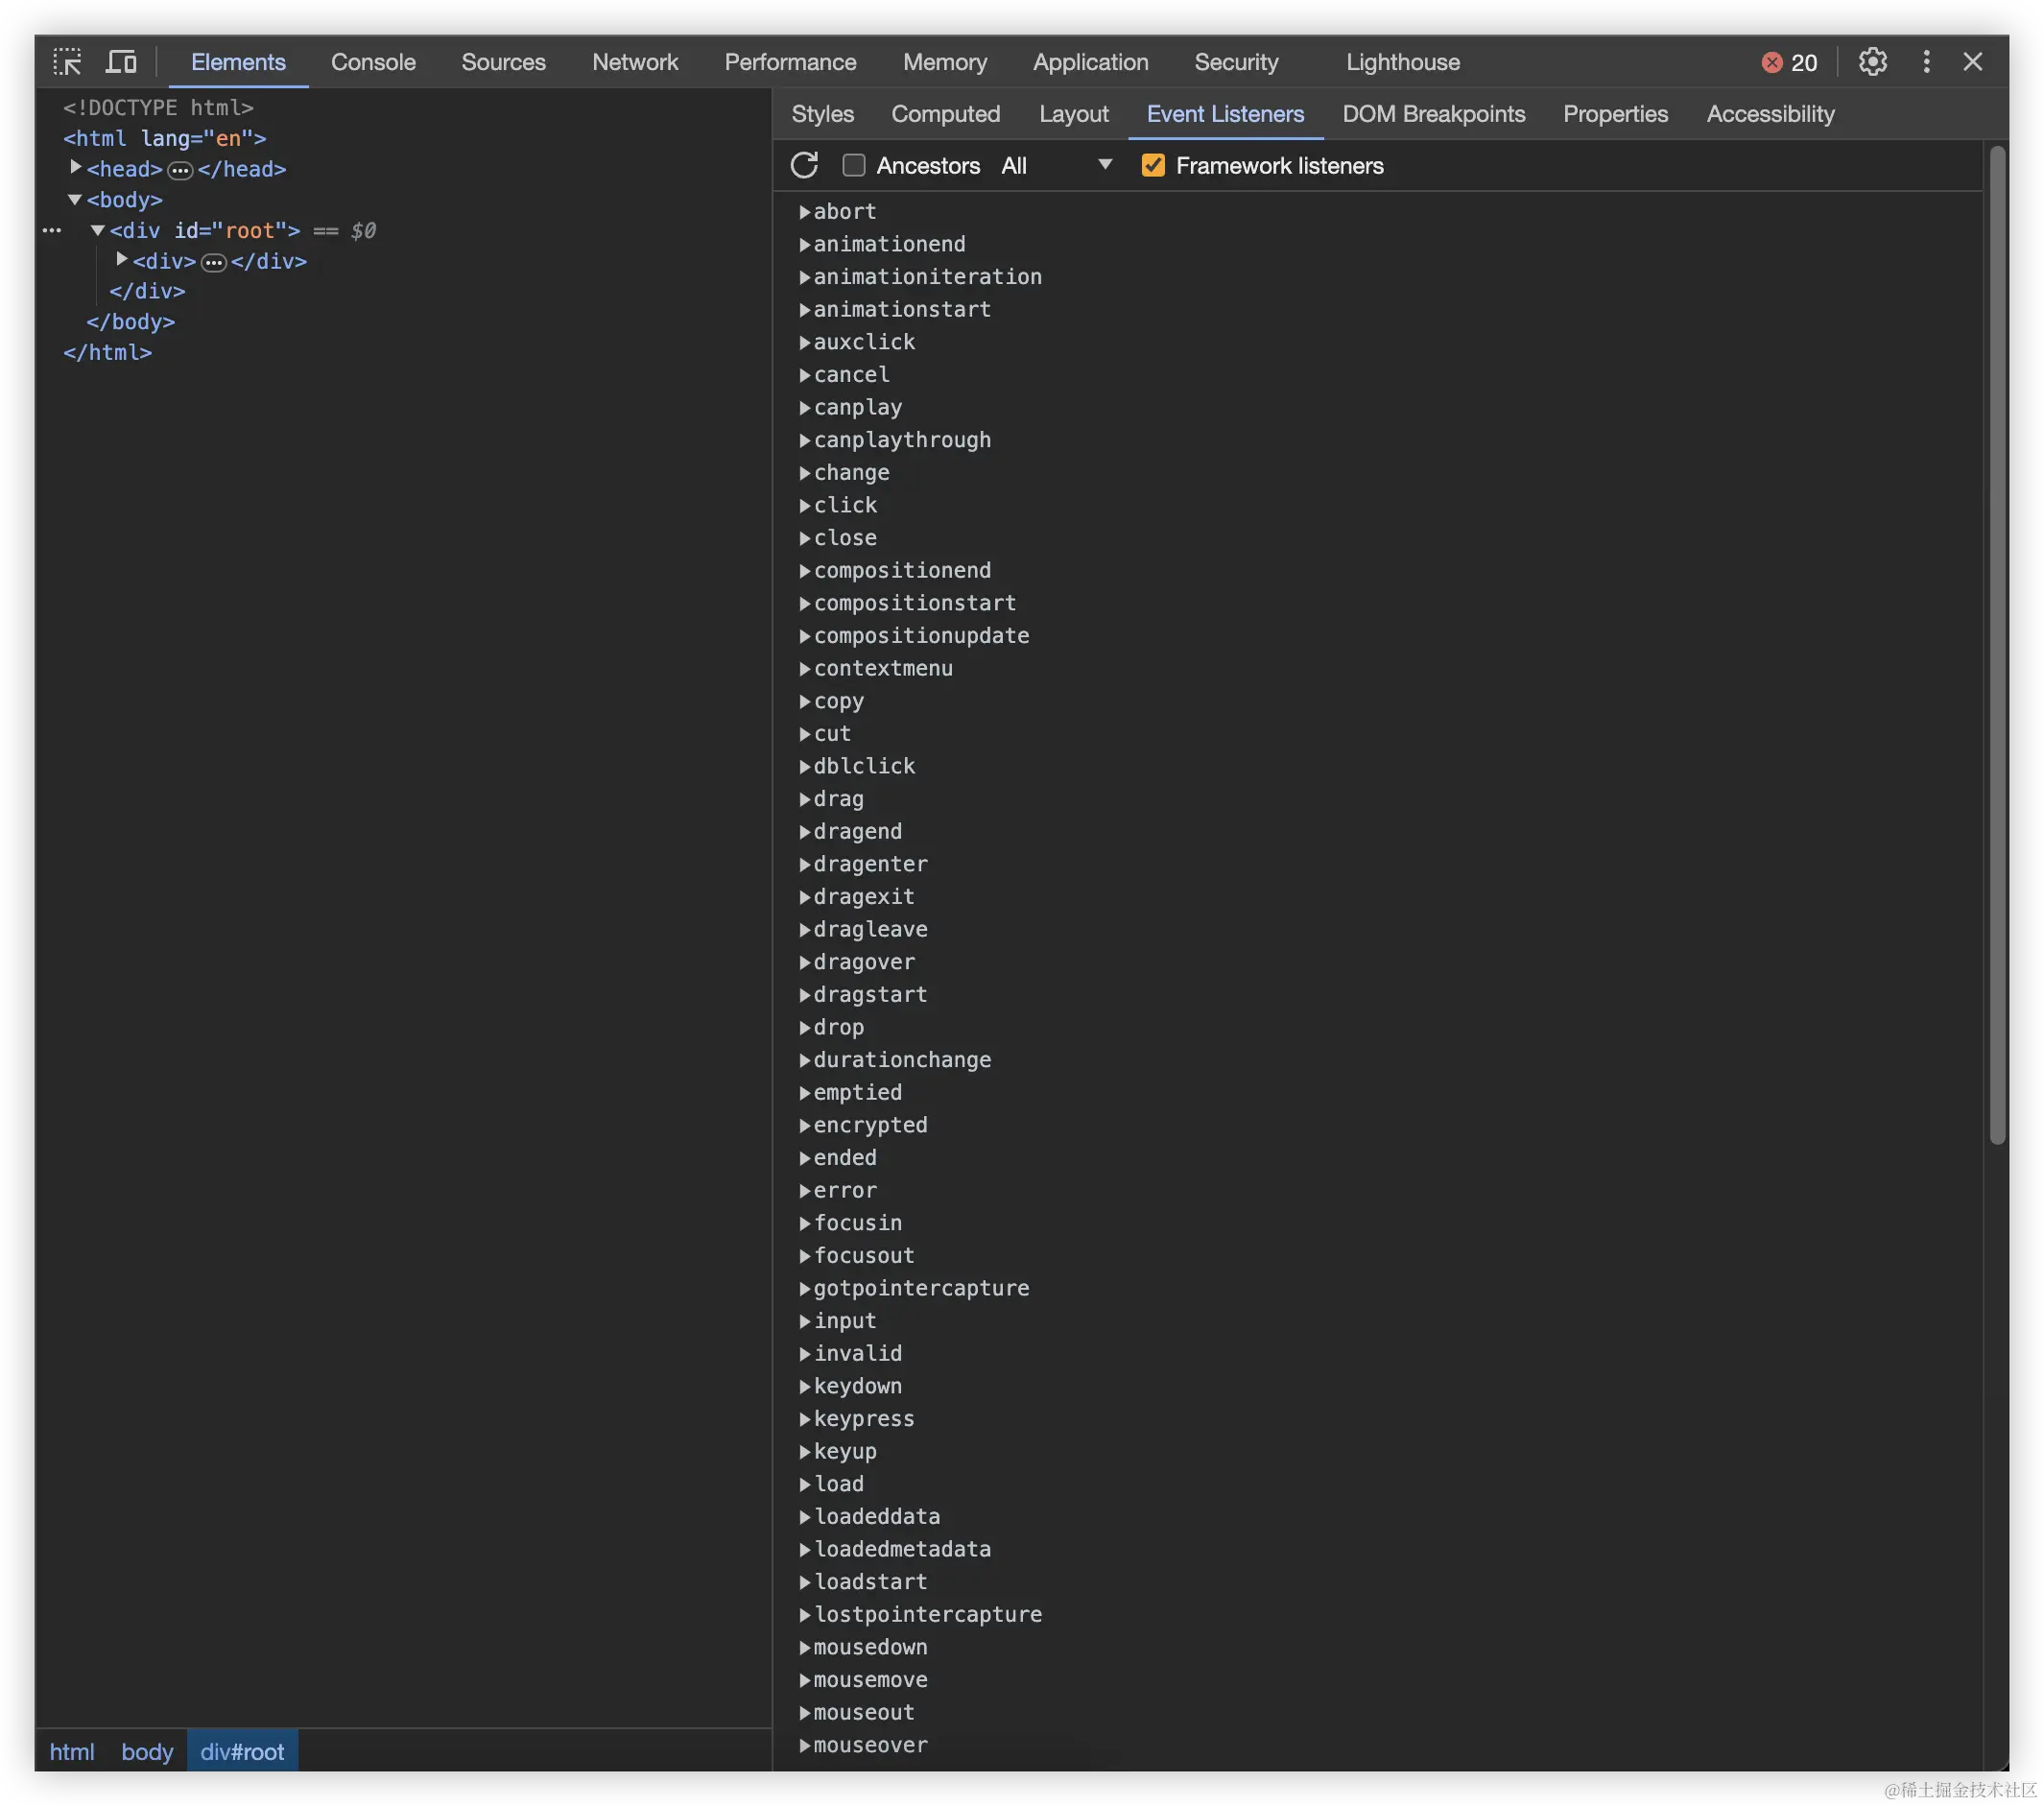Expand the collapsed head ellipsis badge

pyautogui.click(x=180, y=171)
